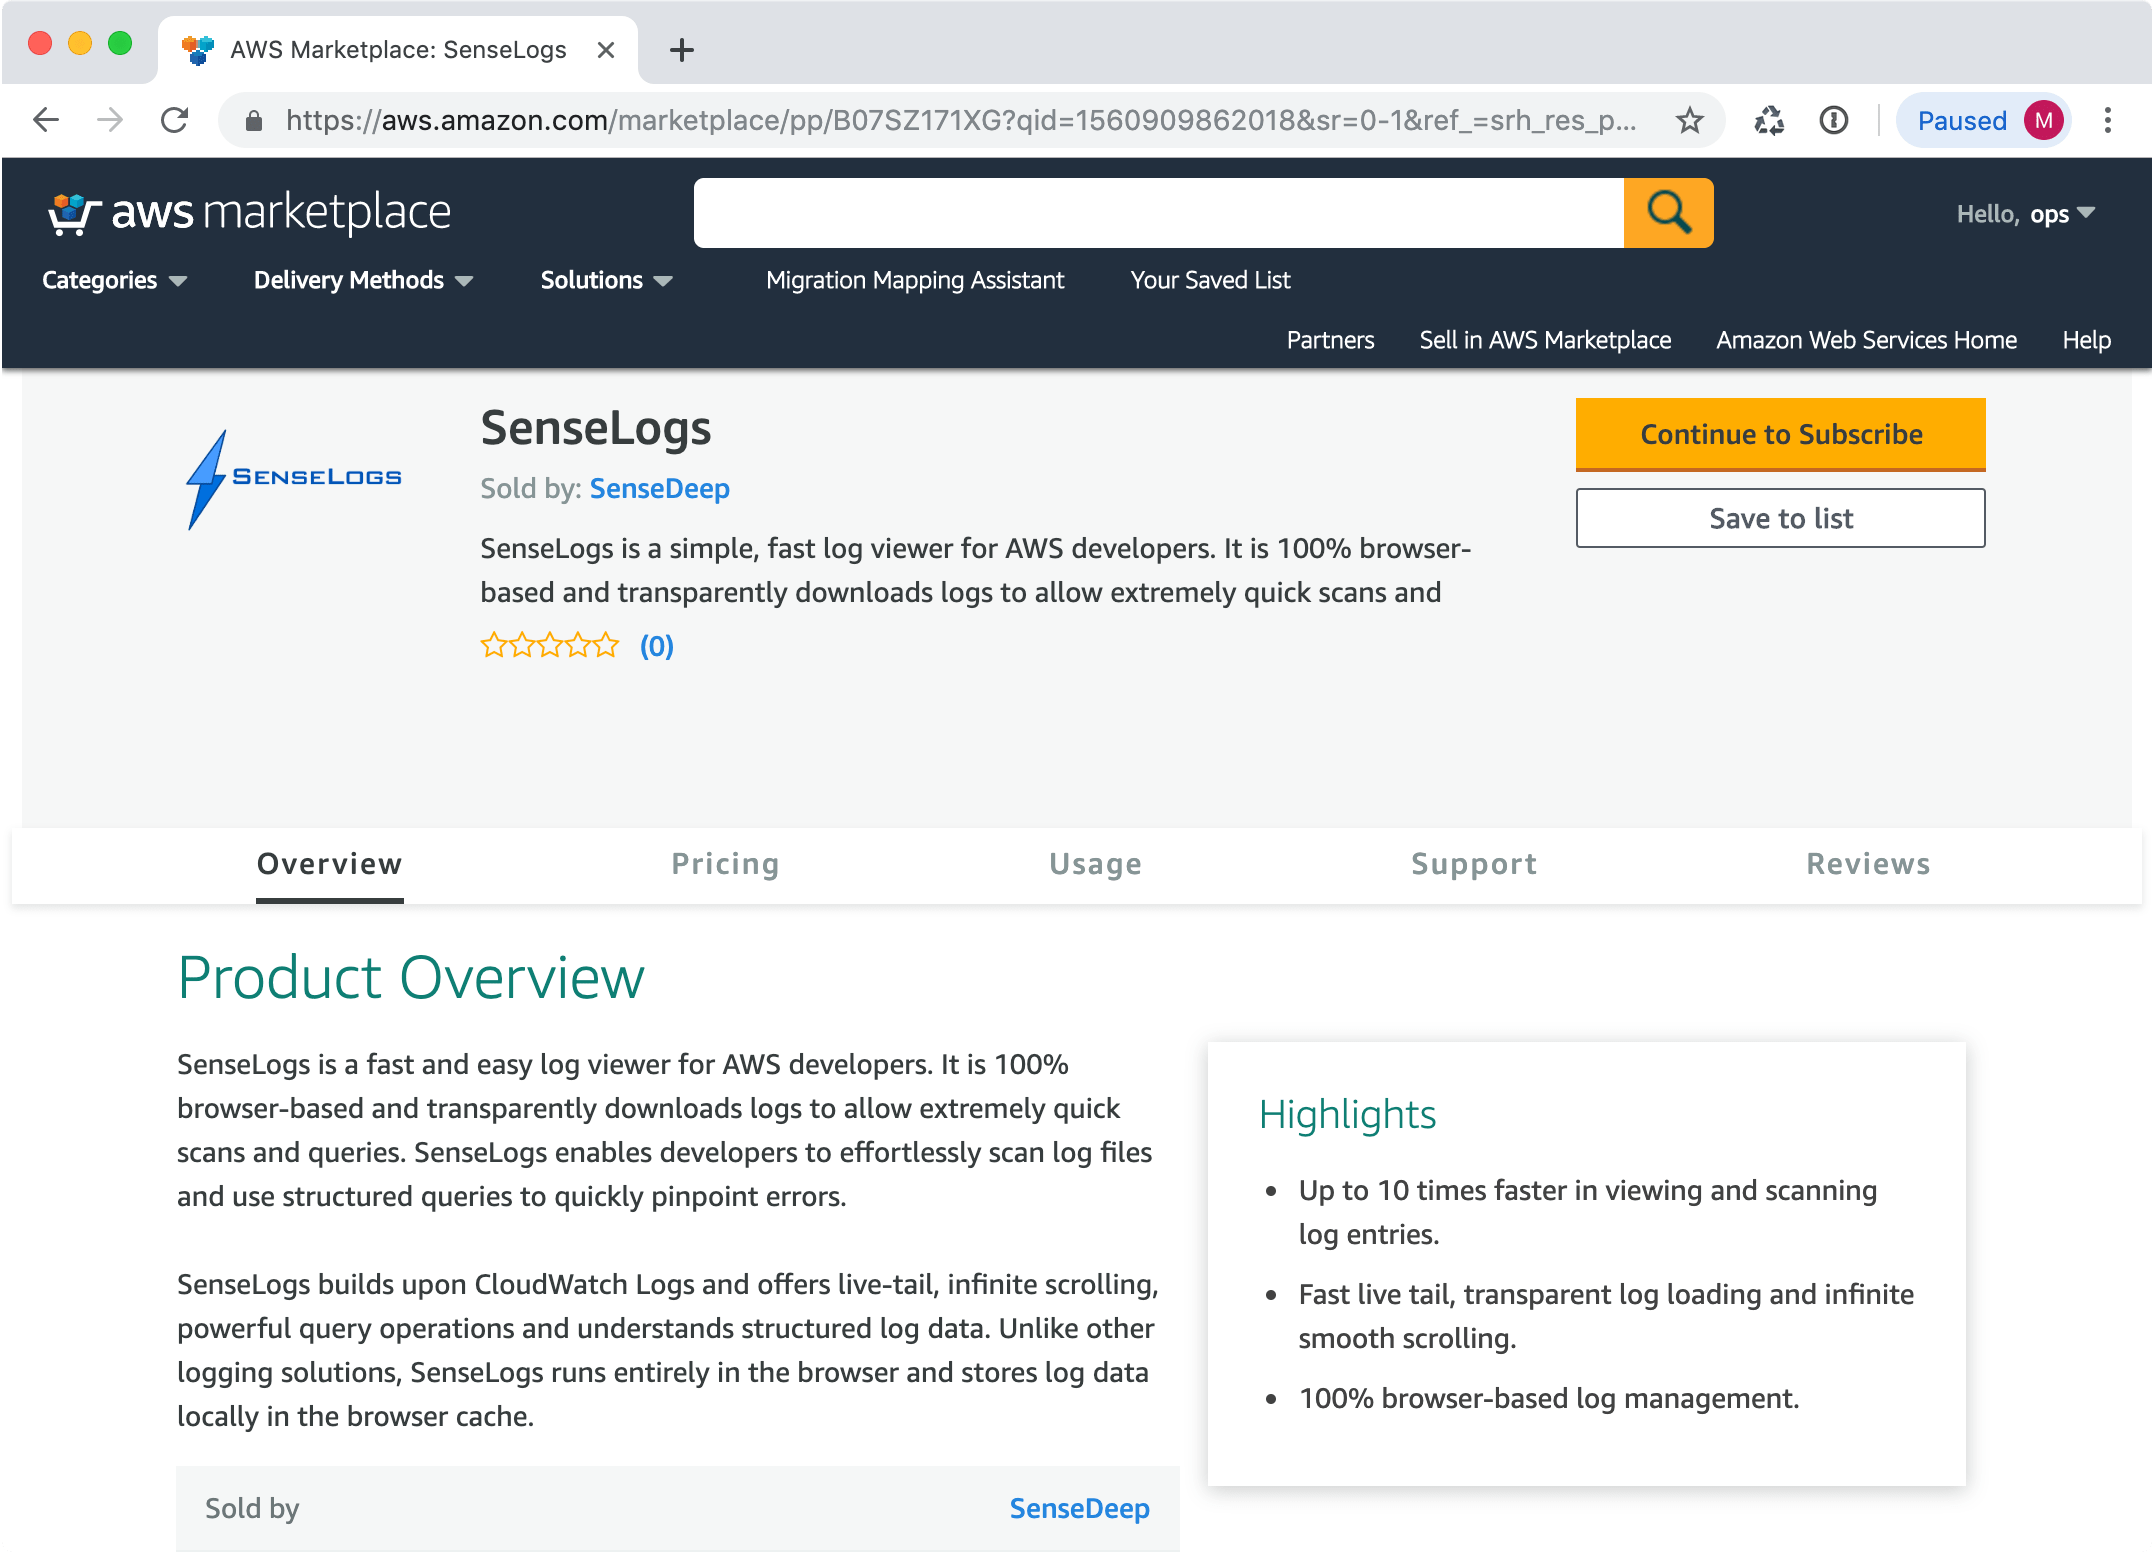Click the browser forward arrow

click(110, 121)
